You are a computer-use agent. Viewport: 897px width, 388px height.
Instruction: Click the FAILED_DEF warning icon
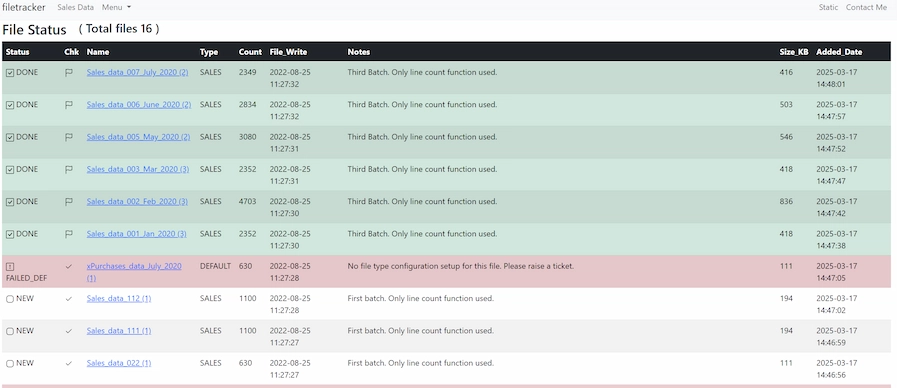pyautogui.click(x=10, y=267)
